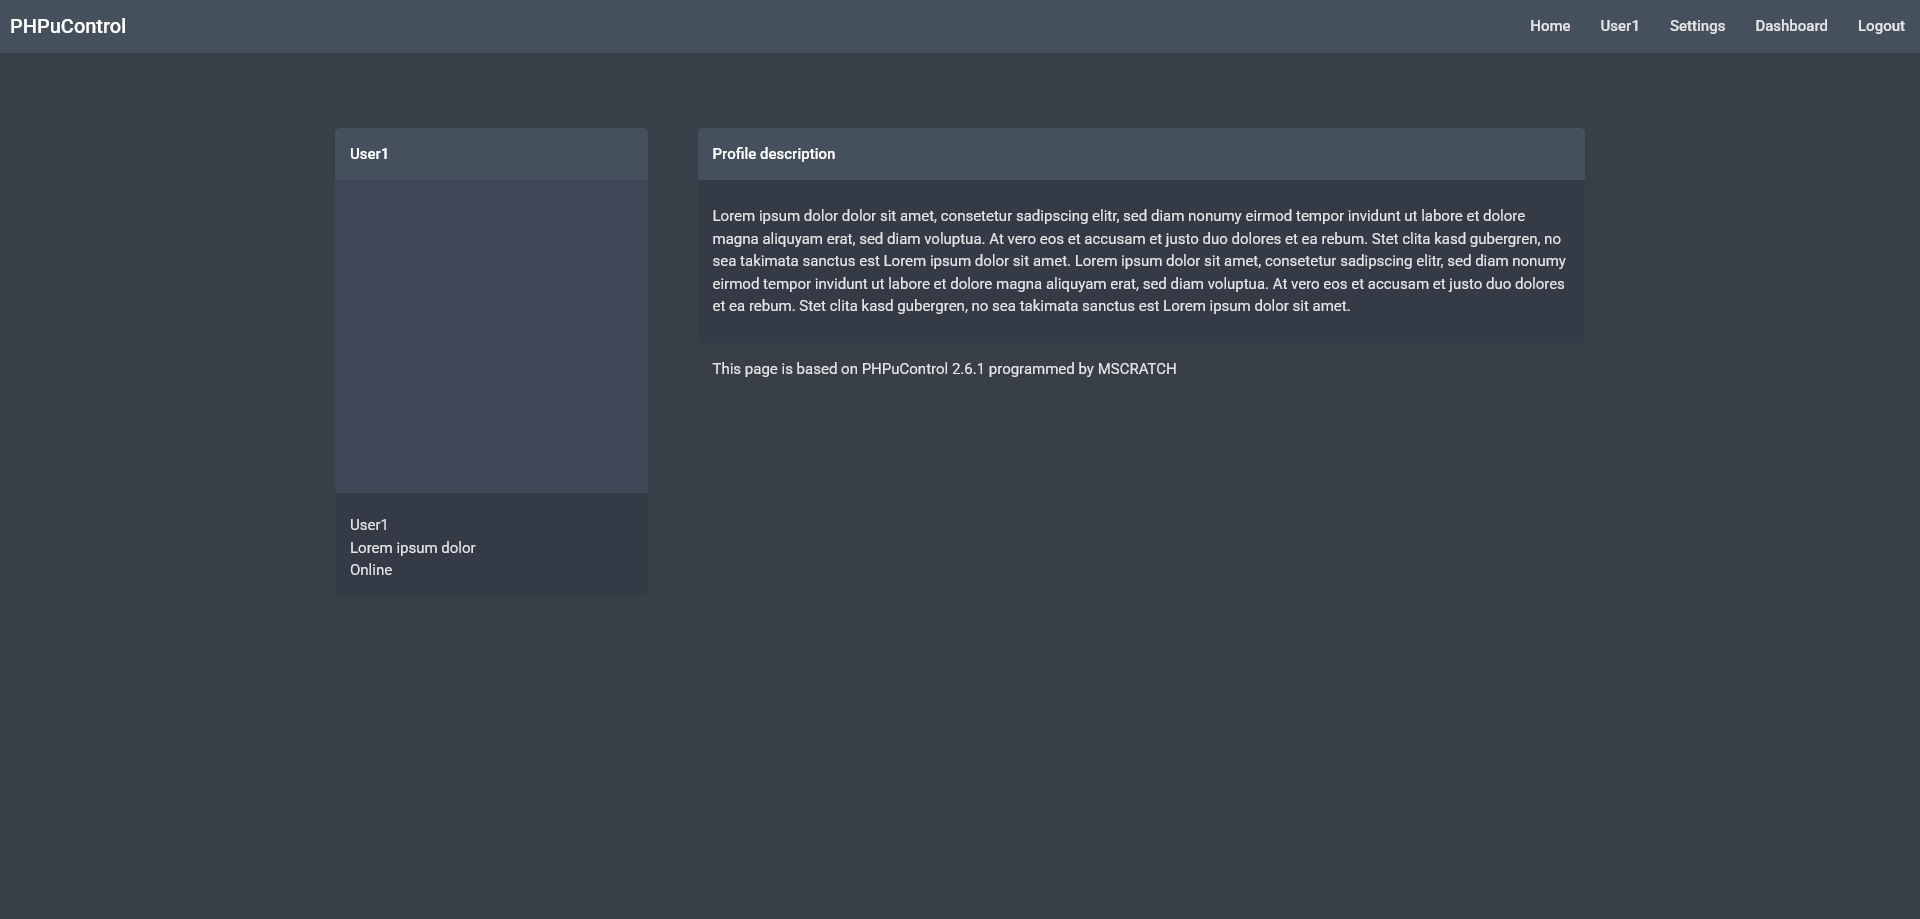1920x919 pixels.
Task: Go to the Home page
Action: [1549, 26]
